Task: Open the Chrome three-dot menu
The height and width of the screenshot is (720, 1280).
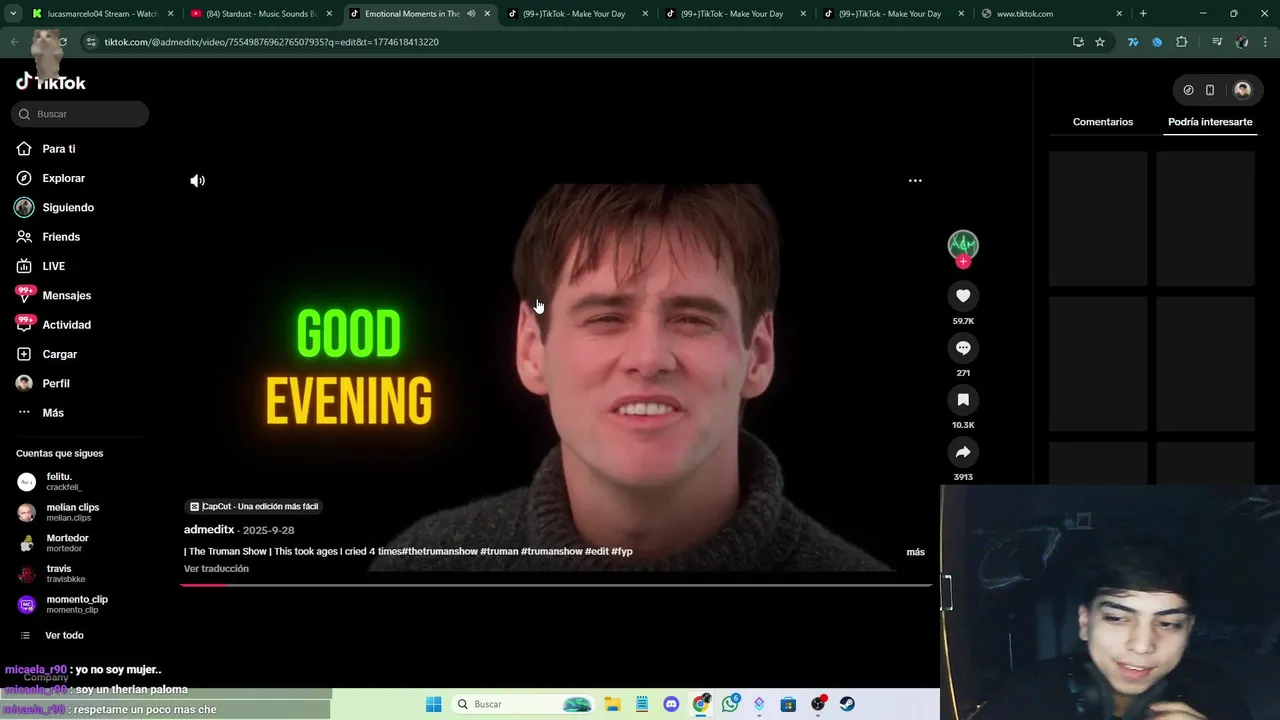Action: pos(1266,42)
